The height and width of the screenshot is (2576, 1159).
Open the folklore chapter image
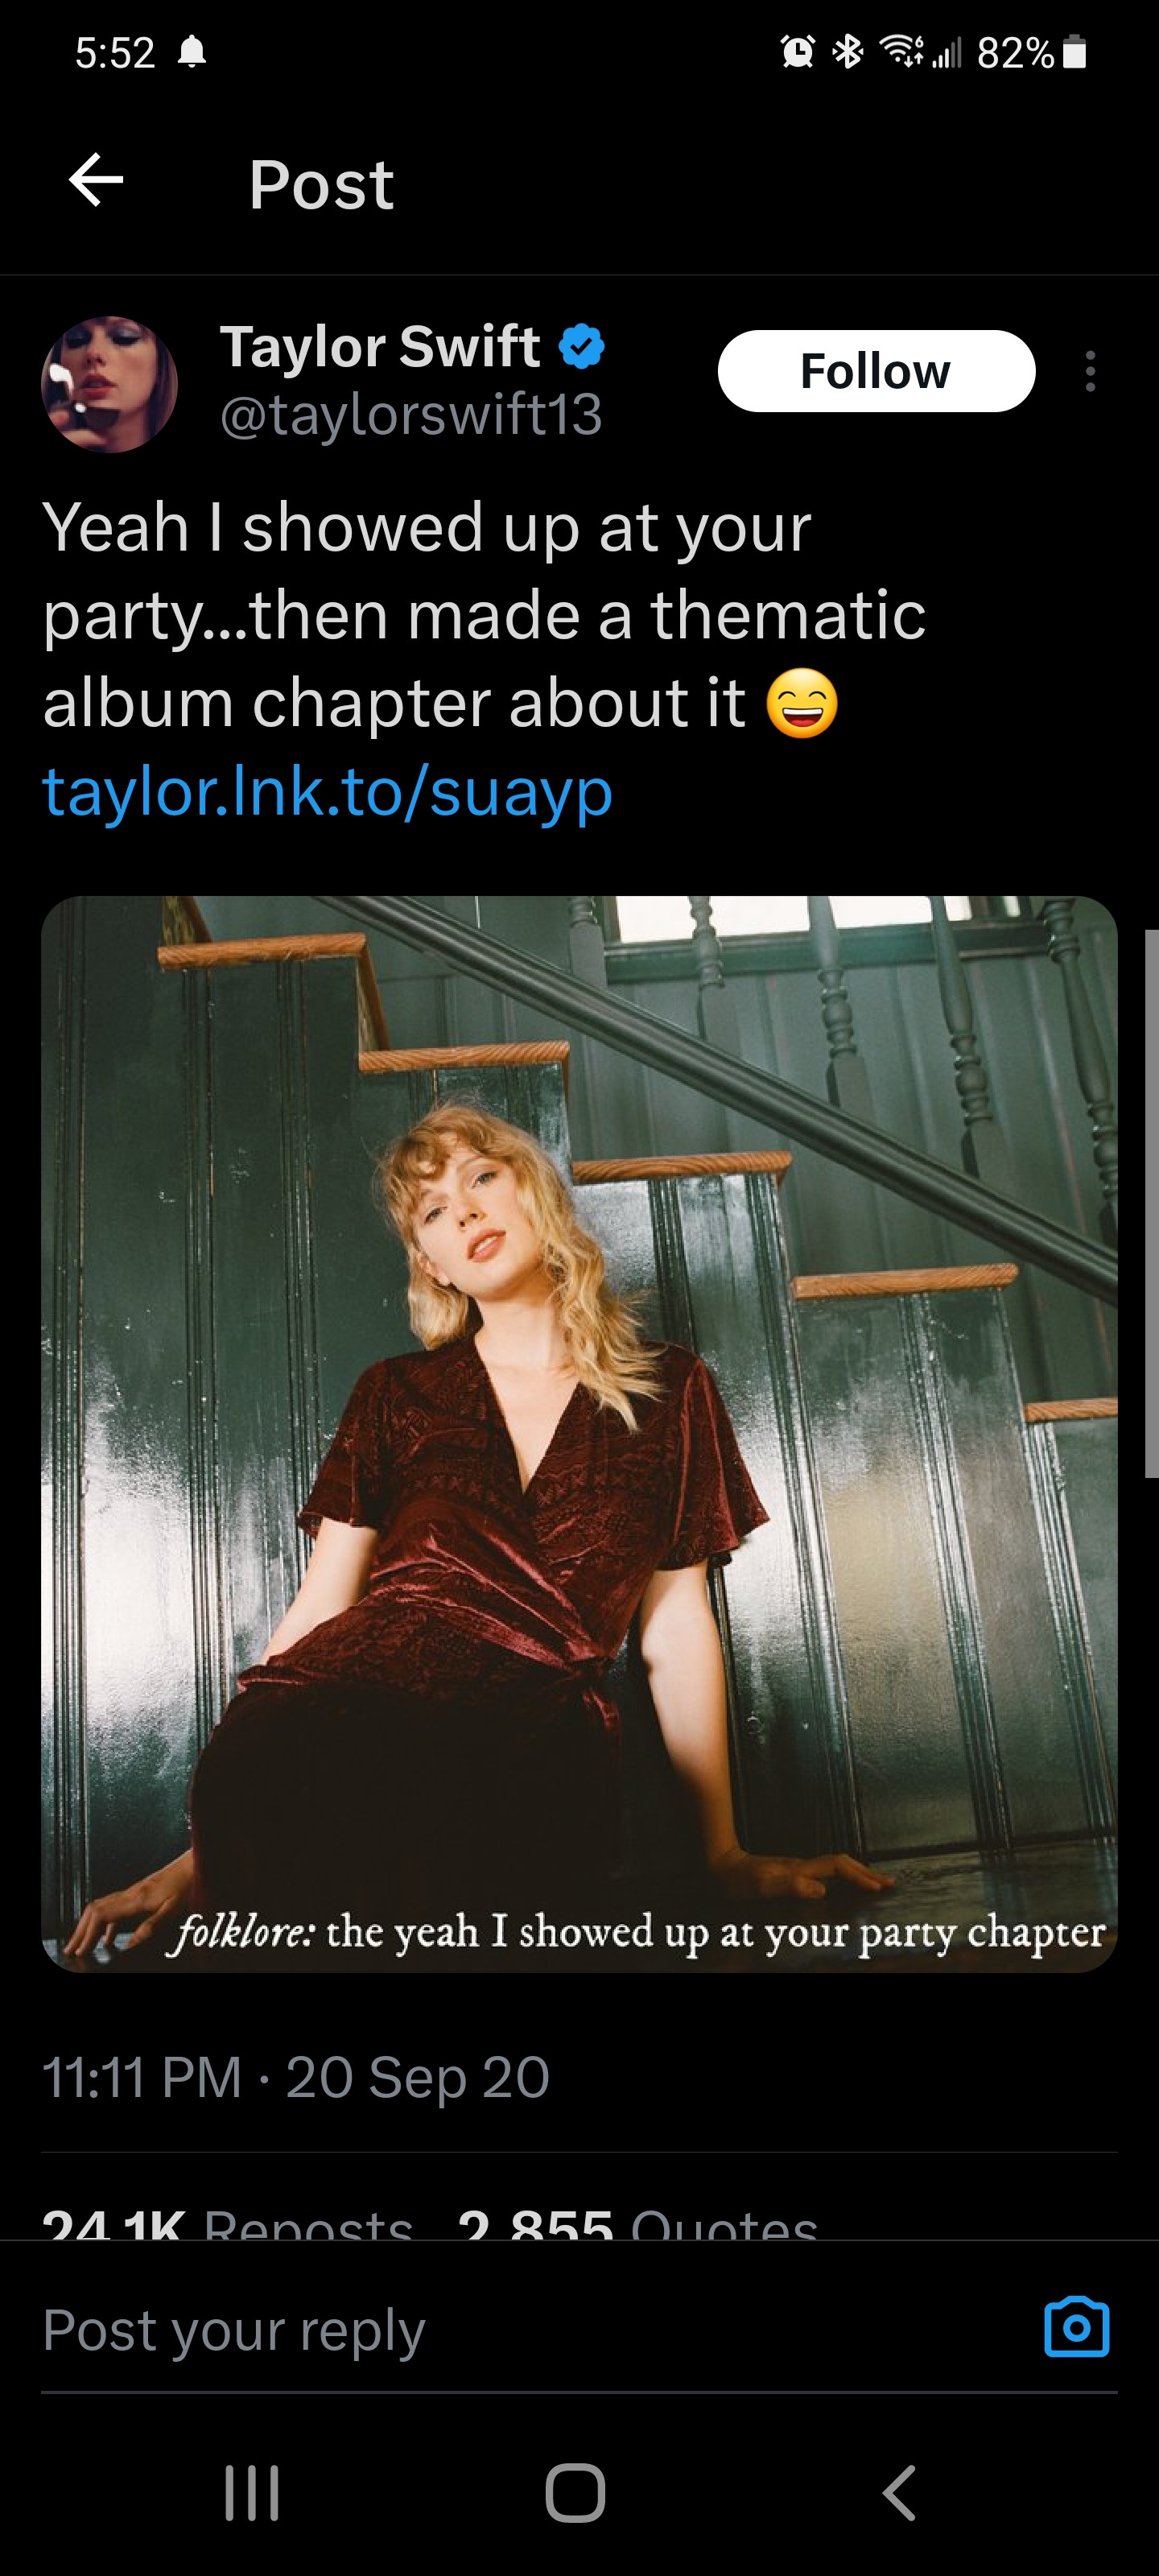tap(579, 1433)
